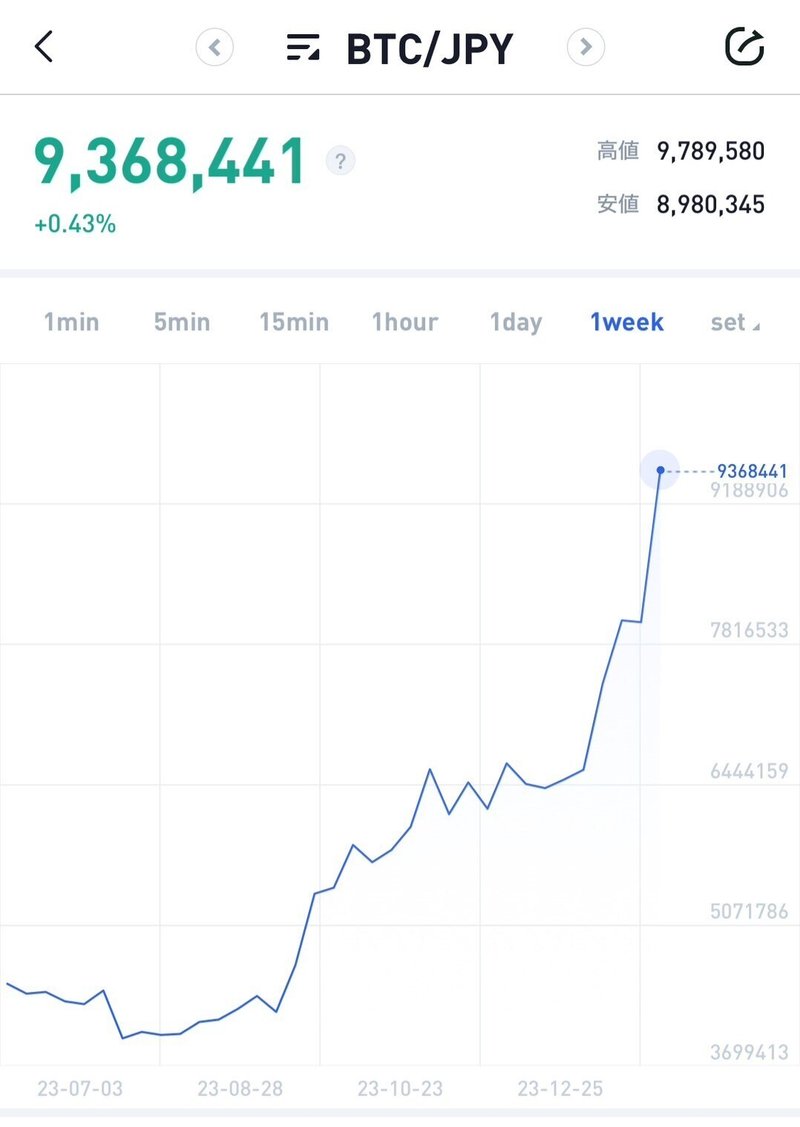800x1127 pixels.
Task: Tap the back arrow icon
Action: coord(44,47)
